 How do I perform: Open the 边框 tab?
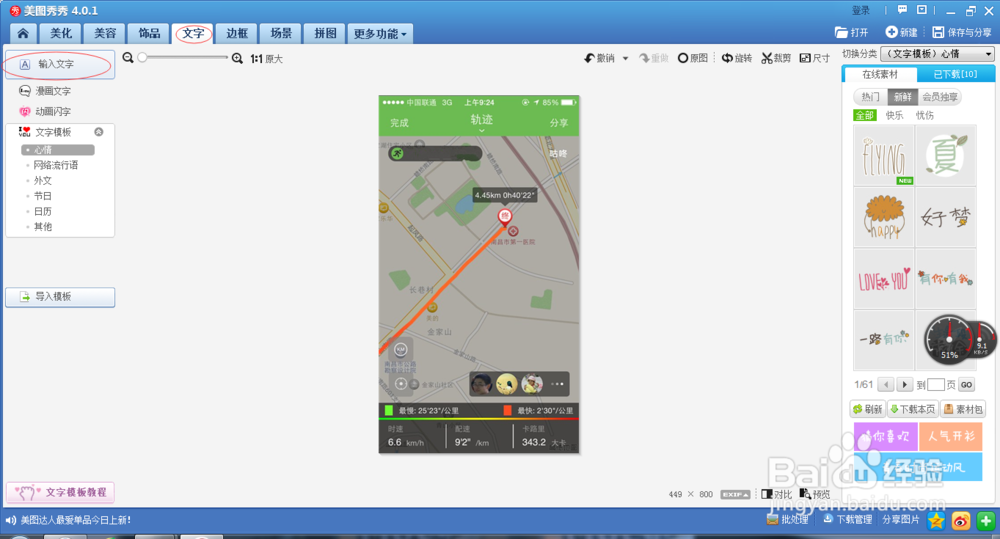click(x=237, y=33)
